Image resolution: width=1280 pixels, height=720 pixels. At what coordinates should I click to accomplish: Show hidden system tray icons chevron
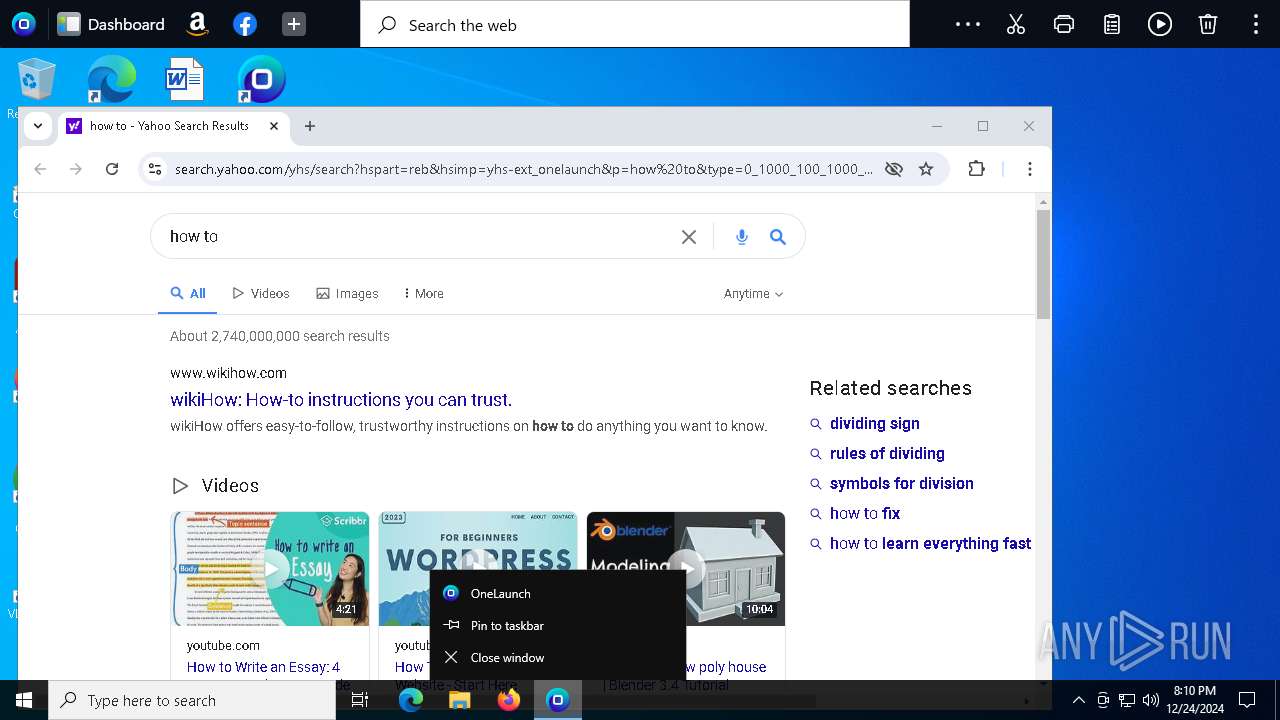(x=1078, y=700)
